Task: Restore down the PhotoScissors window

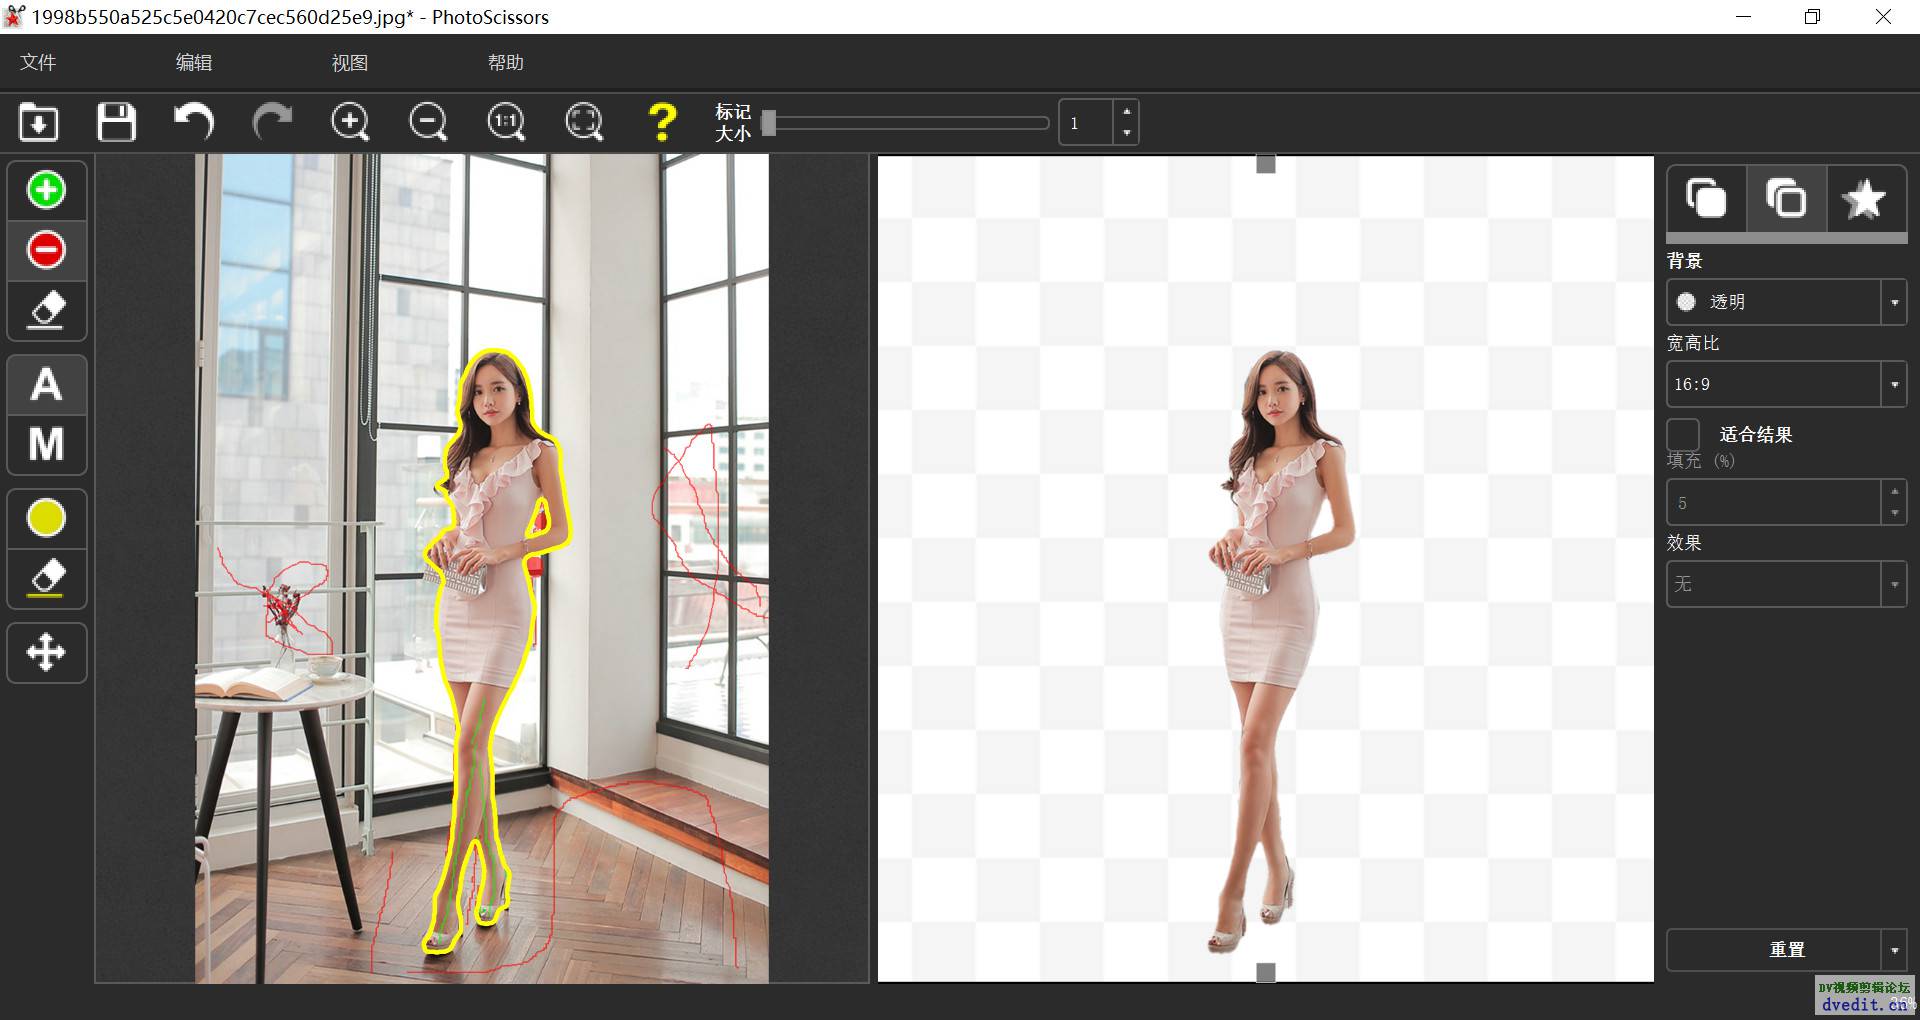Action: click(1813, 17)
